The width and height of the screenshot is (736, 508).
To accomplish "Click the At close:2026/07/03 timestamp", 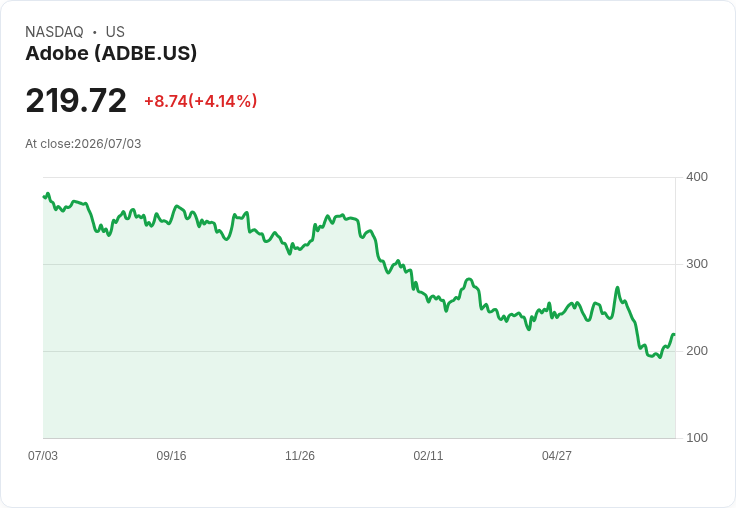I will click(x=83, y=144).
